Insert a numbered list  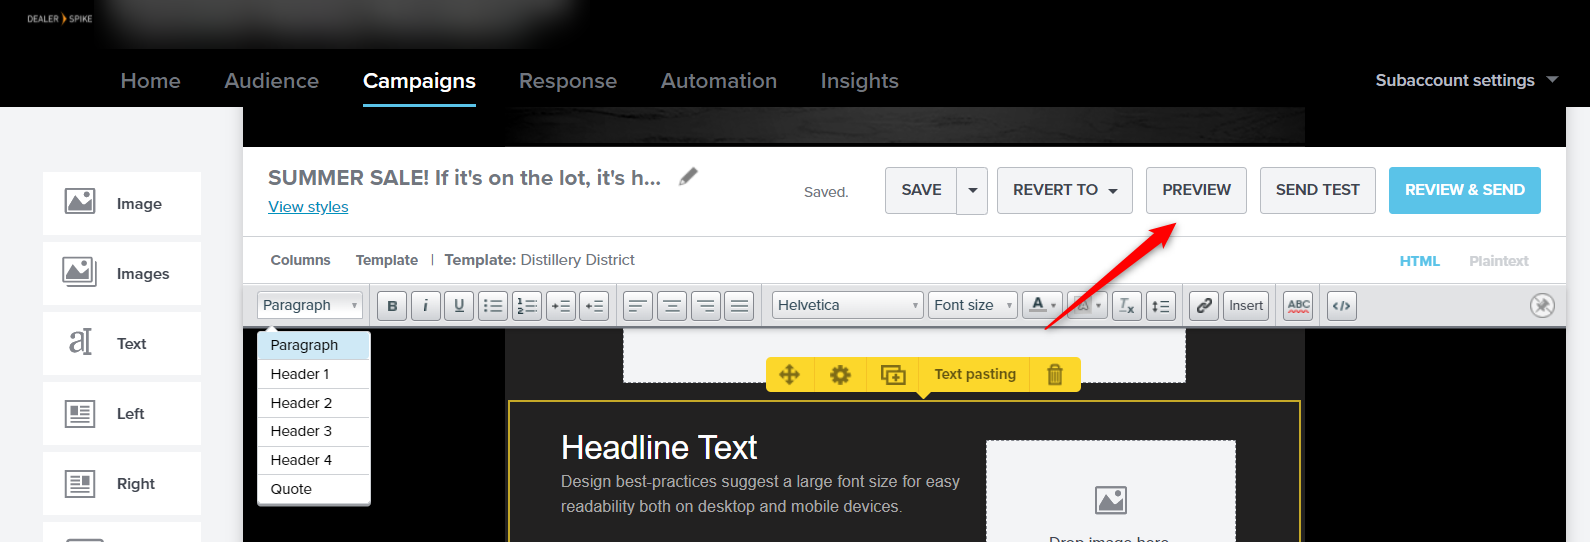click(527, 306)
